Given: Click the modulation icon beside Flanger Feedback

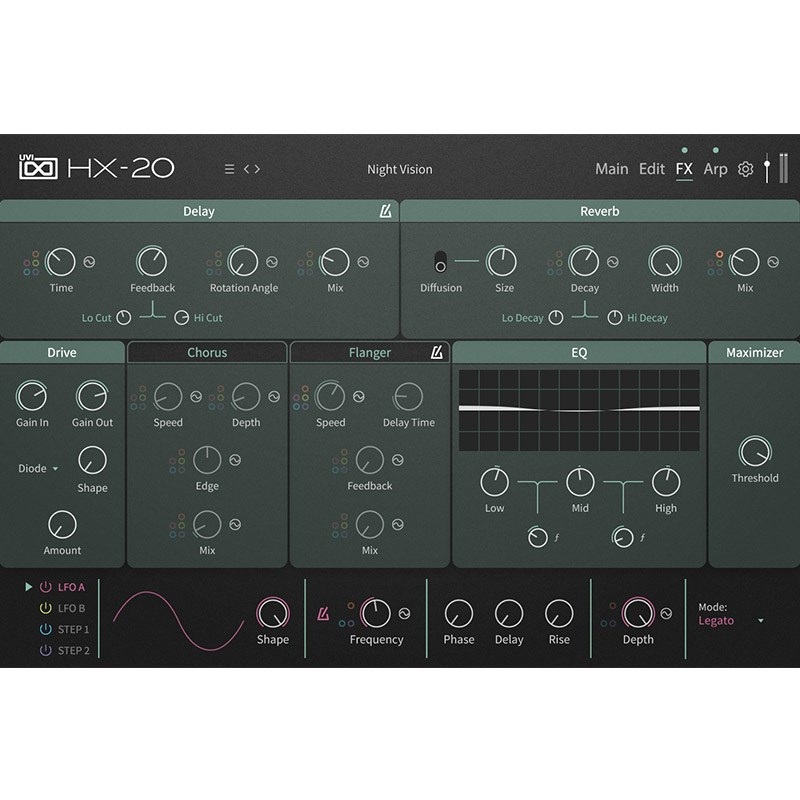Looking at the screenshot, I should pos(398,460).
